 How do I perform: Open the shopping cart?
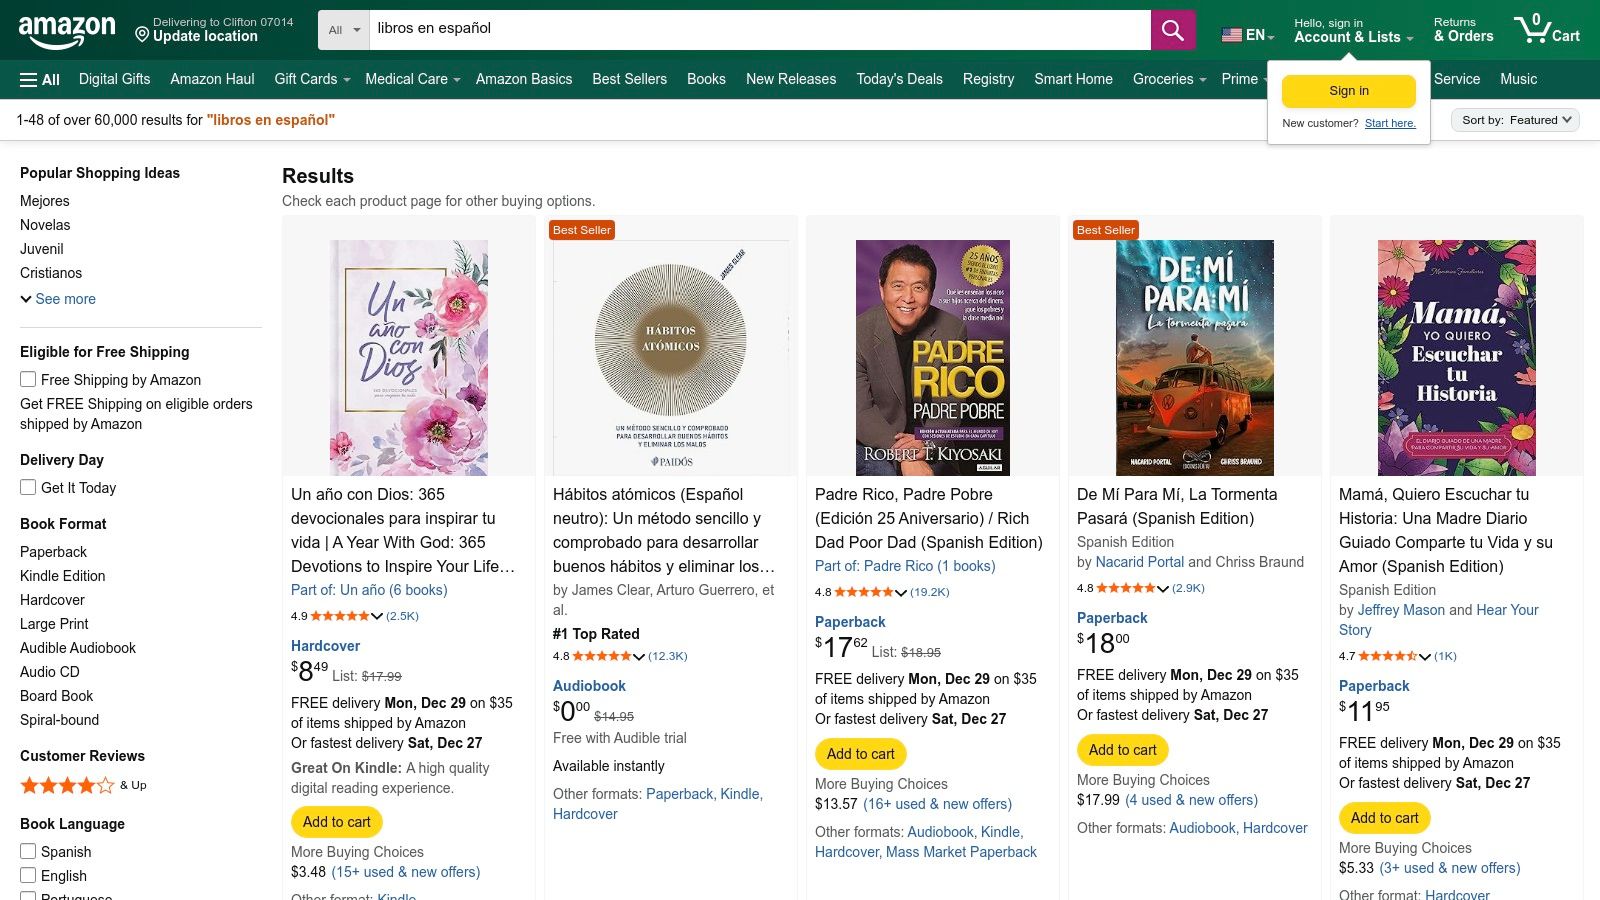tap(1547, 29)
